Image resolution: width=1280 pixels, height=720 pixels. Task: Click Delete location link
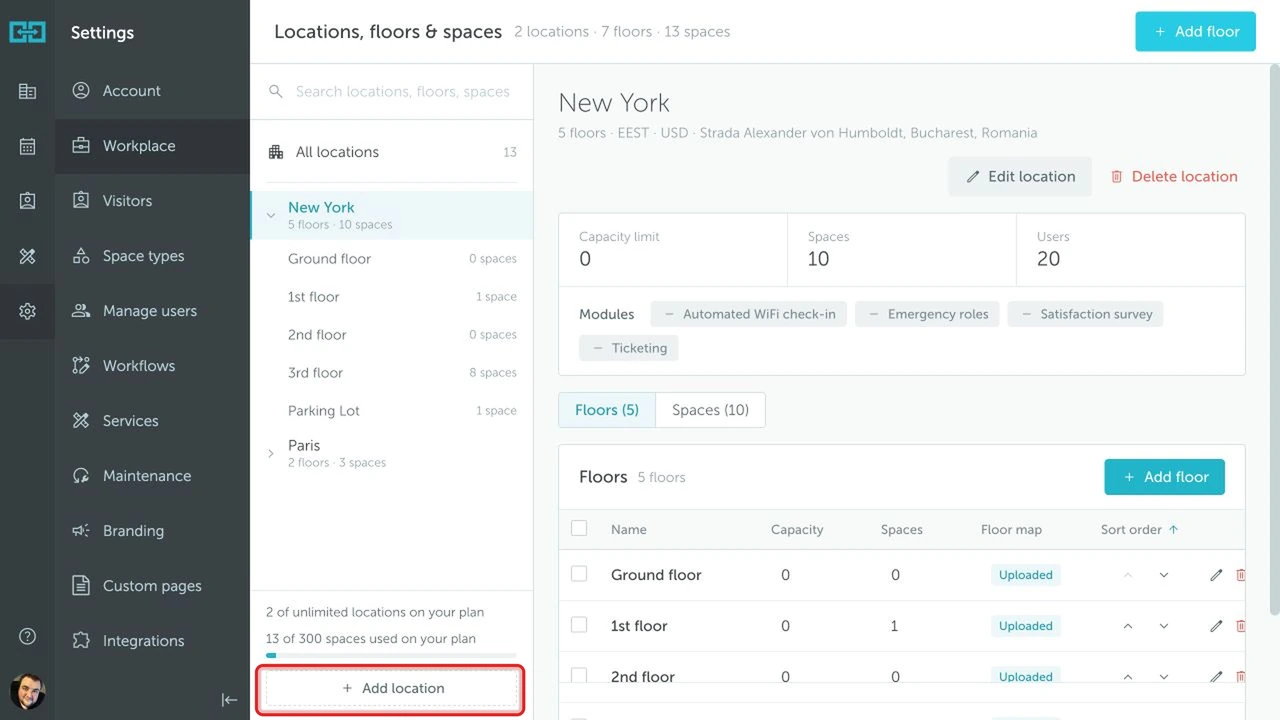tap(1174, 177)
